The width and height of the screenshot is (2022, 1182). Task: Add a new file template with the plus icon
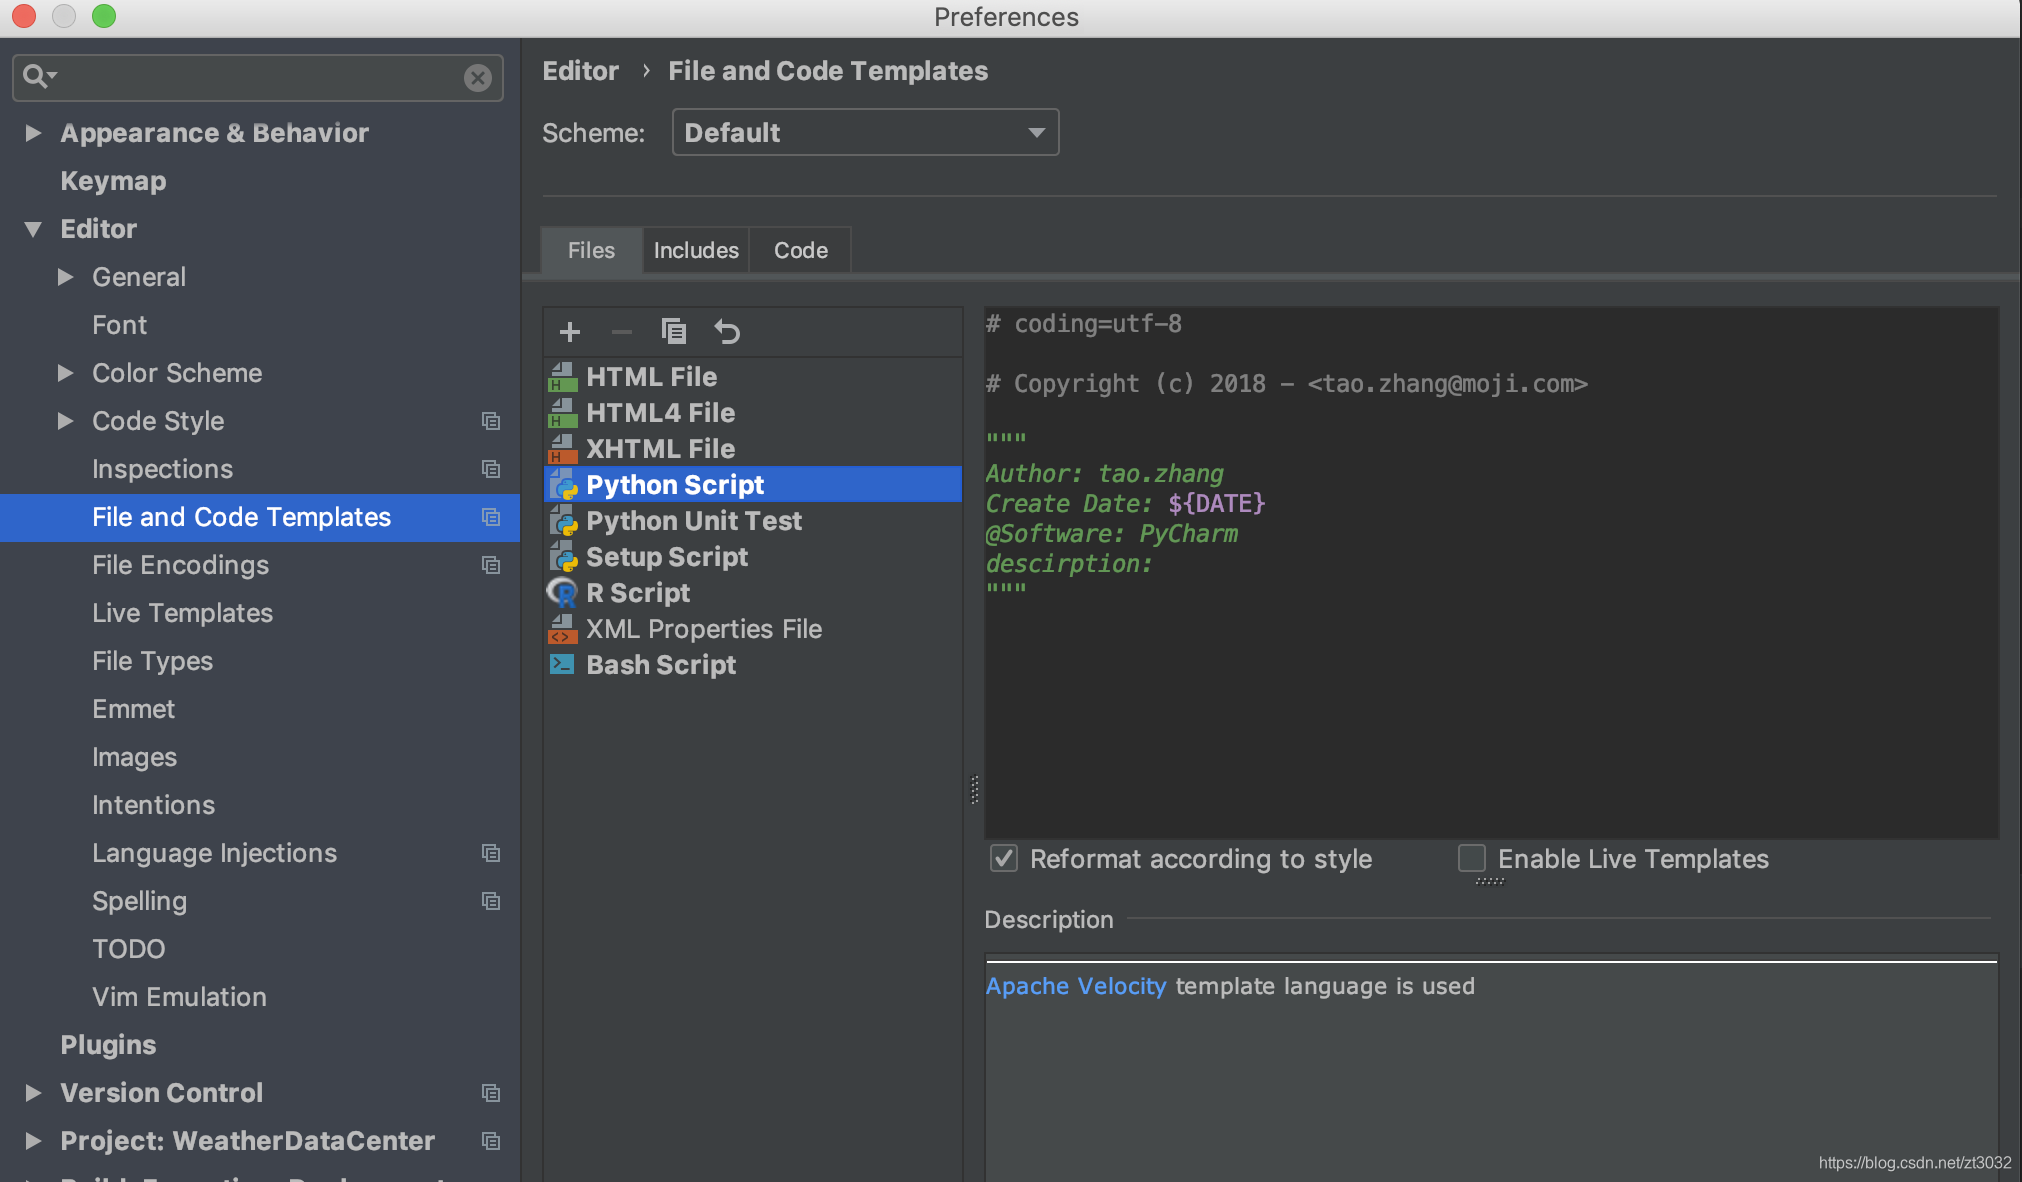coord(569,331)
